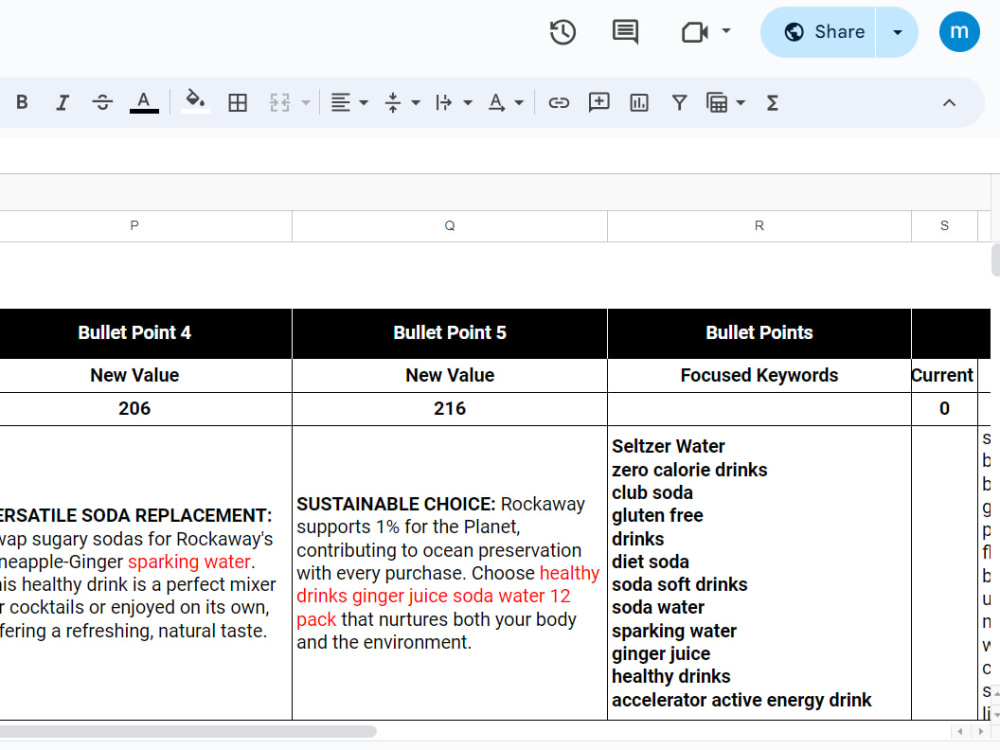Select the 'Bullet Point 4' header cell
Image resolution: width=1000 pixels, height=750 pixels.
[145, 333]
